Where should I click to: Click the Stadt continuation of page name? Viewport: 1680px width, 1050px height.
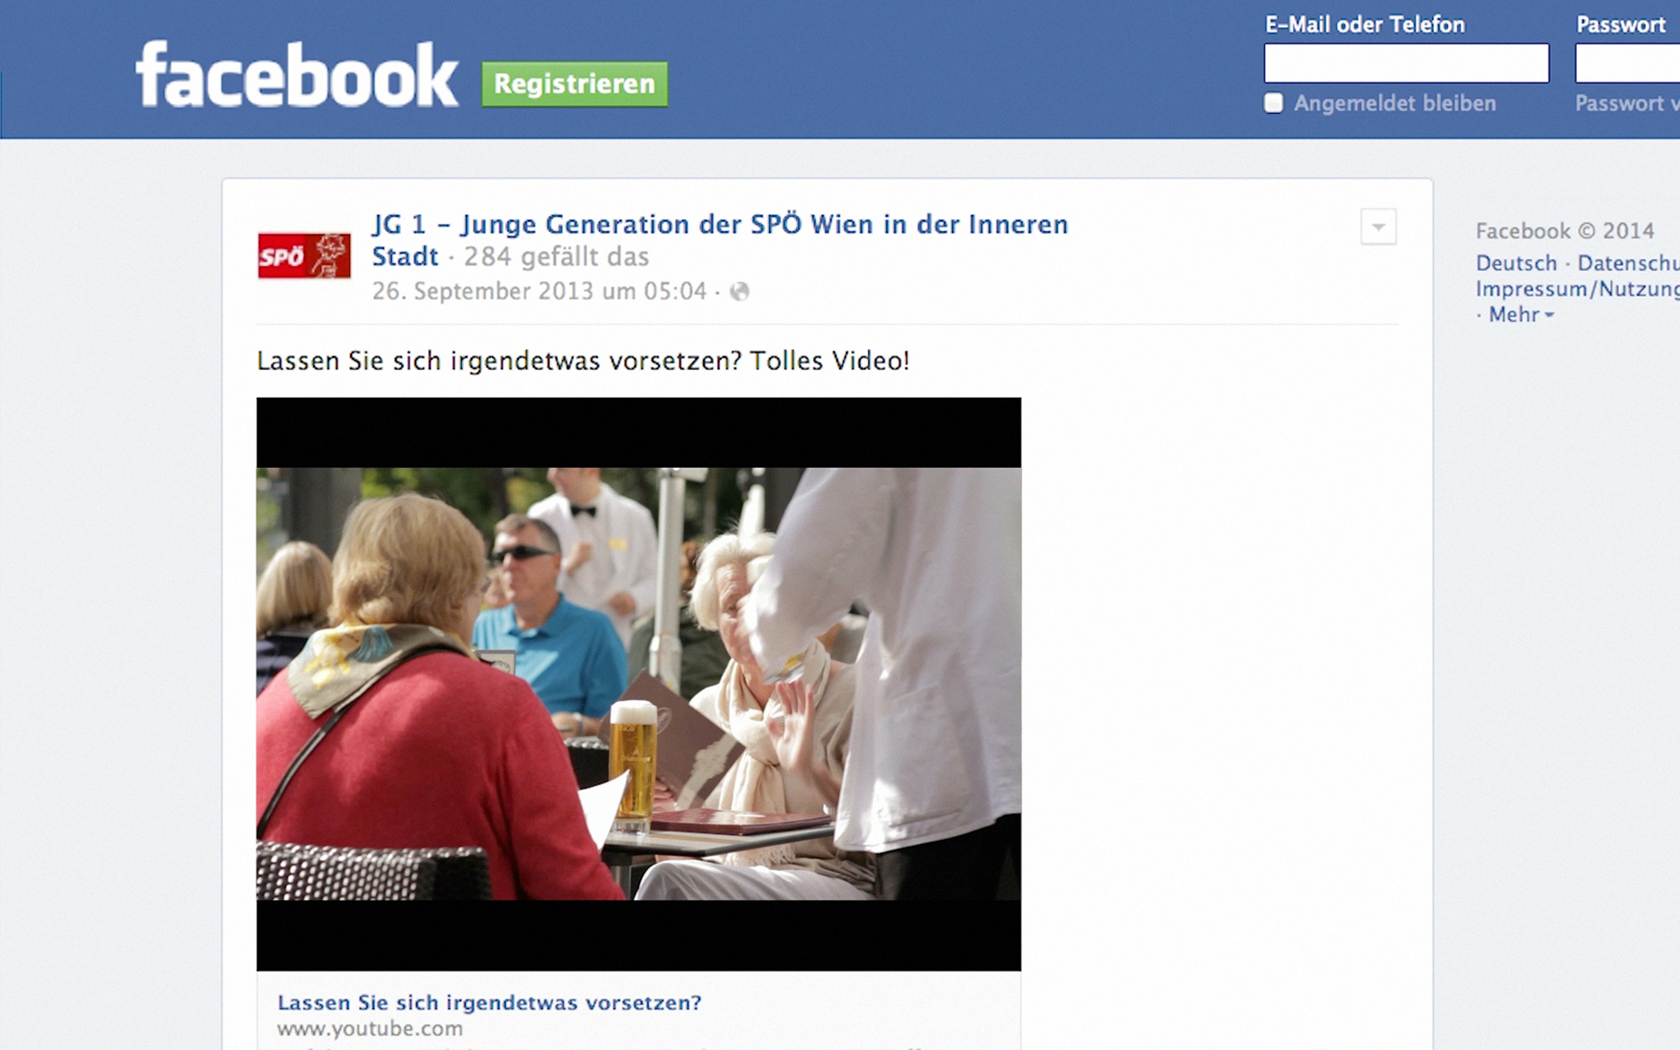(405, 257)
